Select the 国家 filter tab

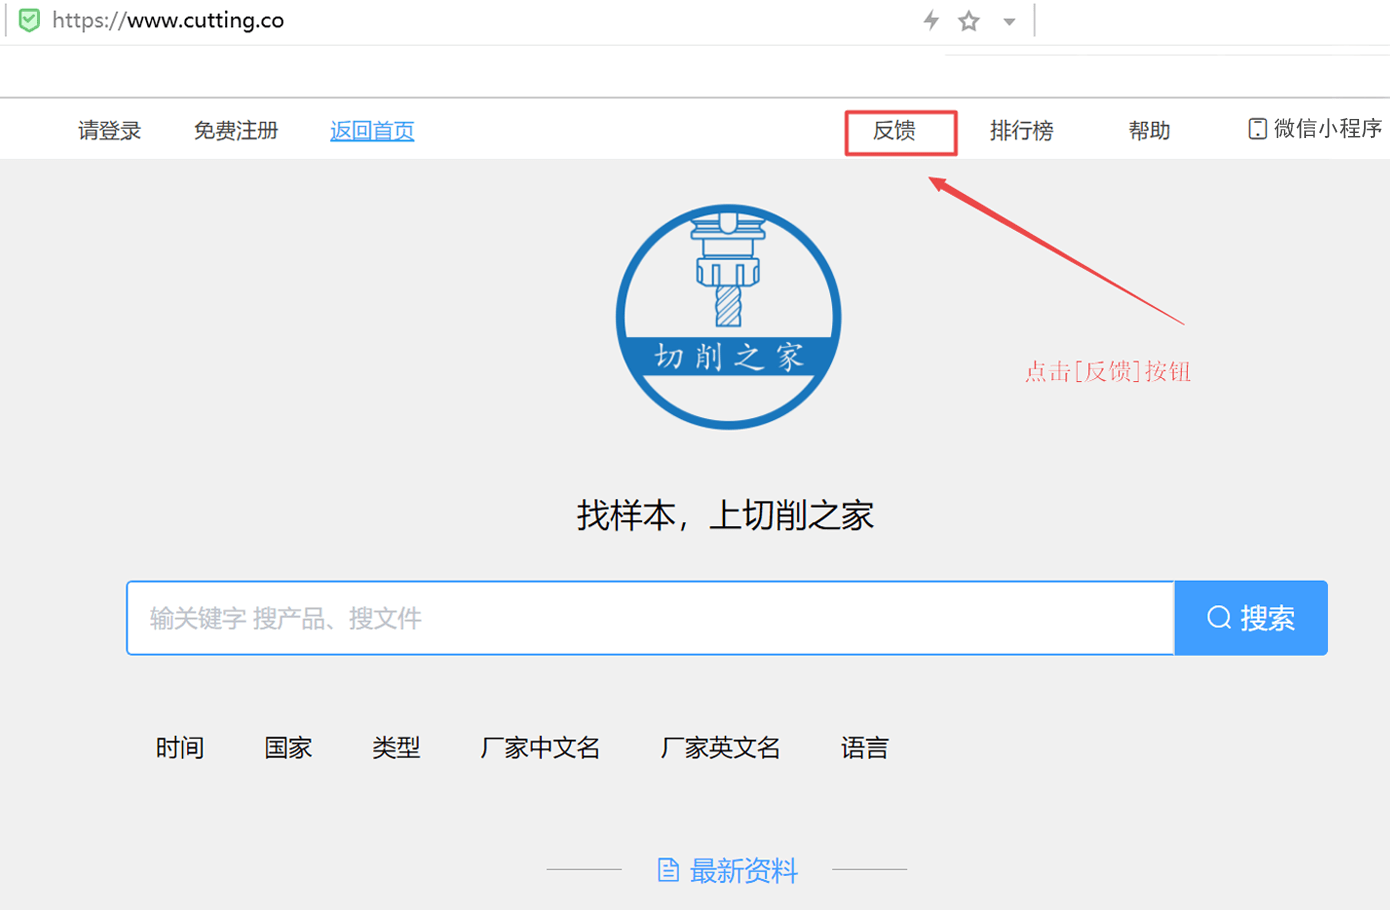coord(288,747)
